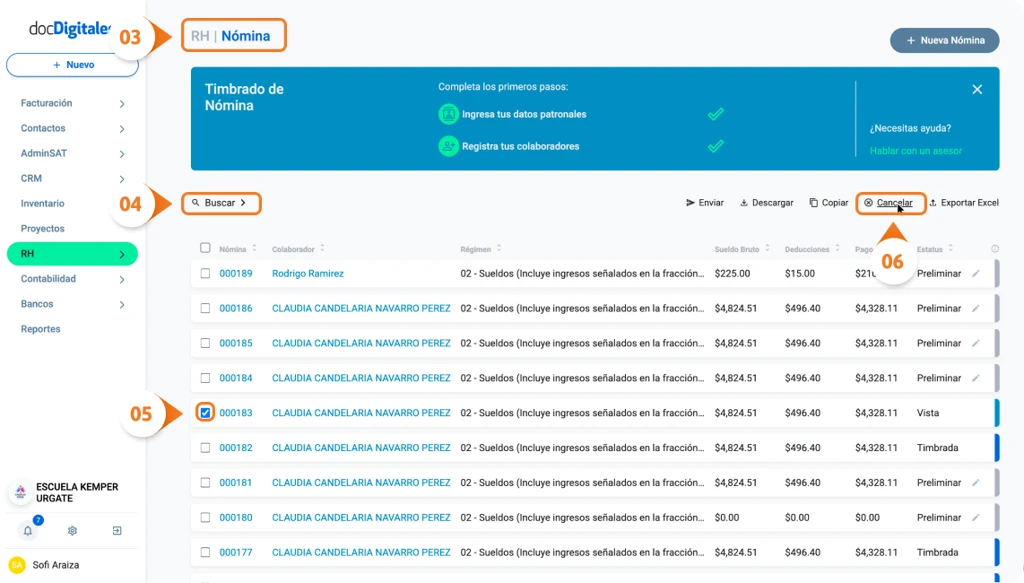Check the box for nómina 000189
1024x583 pixels.
205,274
